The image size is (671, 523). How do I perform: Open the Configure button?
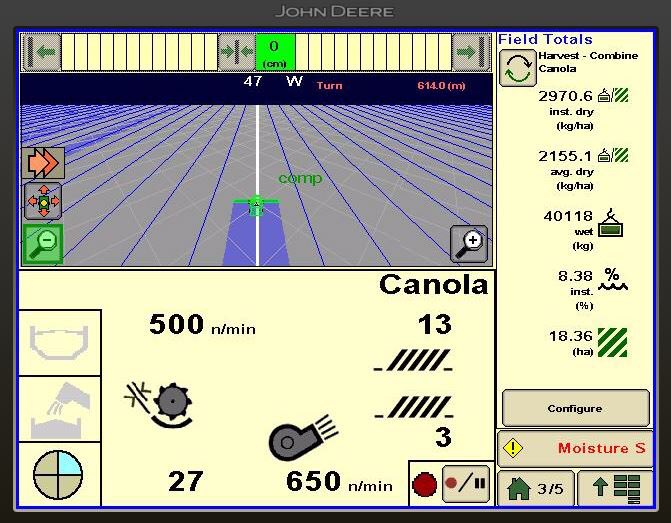[576, 408]
